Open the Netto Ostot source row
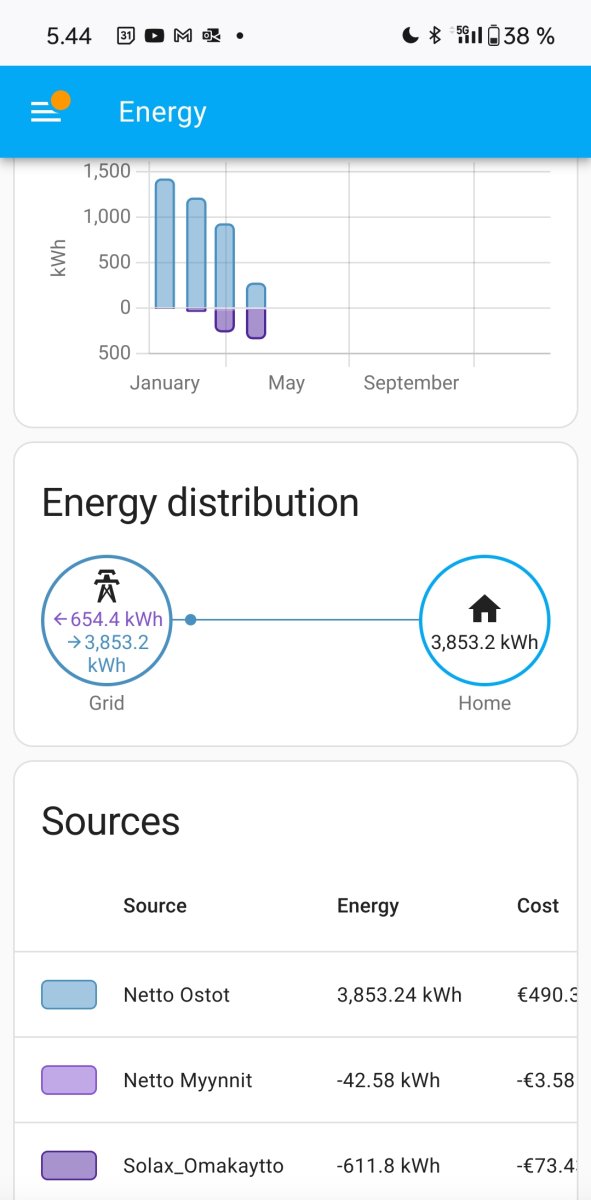 (296, 995)
